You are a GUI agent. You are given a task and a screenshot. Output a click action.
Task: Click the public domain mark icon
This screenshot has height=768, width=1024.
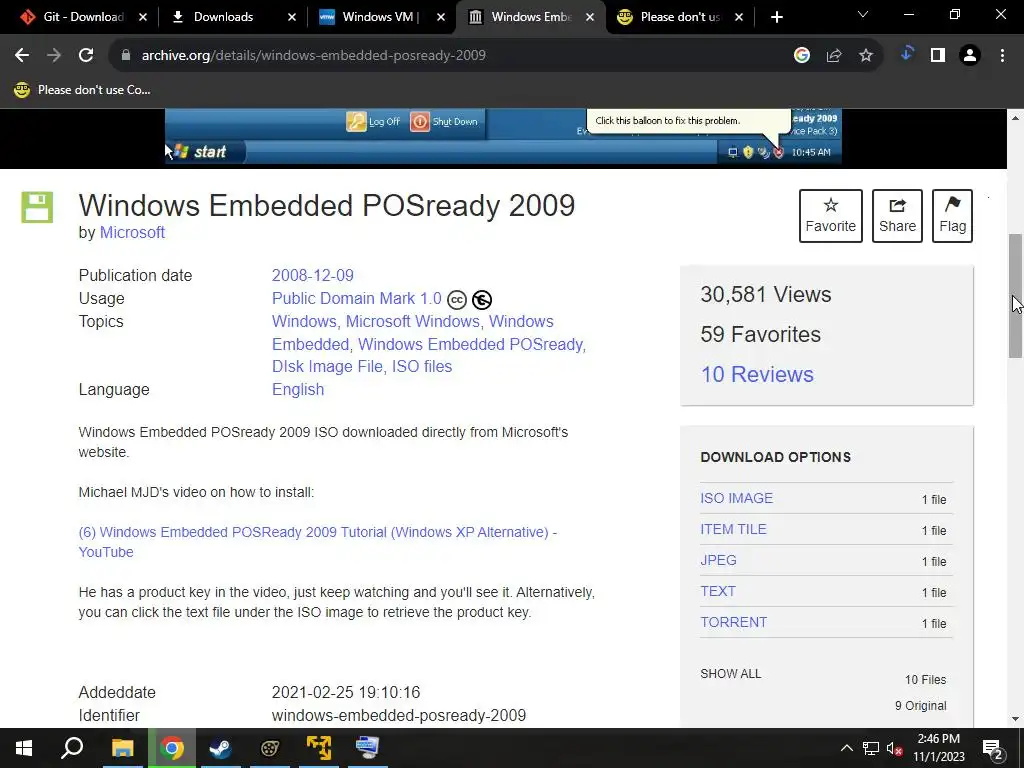pyautogui.click(x=482, y=300)
